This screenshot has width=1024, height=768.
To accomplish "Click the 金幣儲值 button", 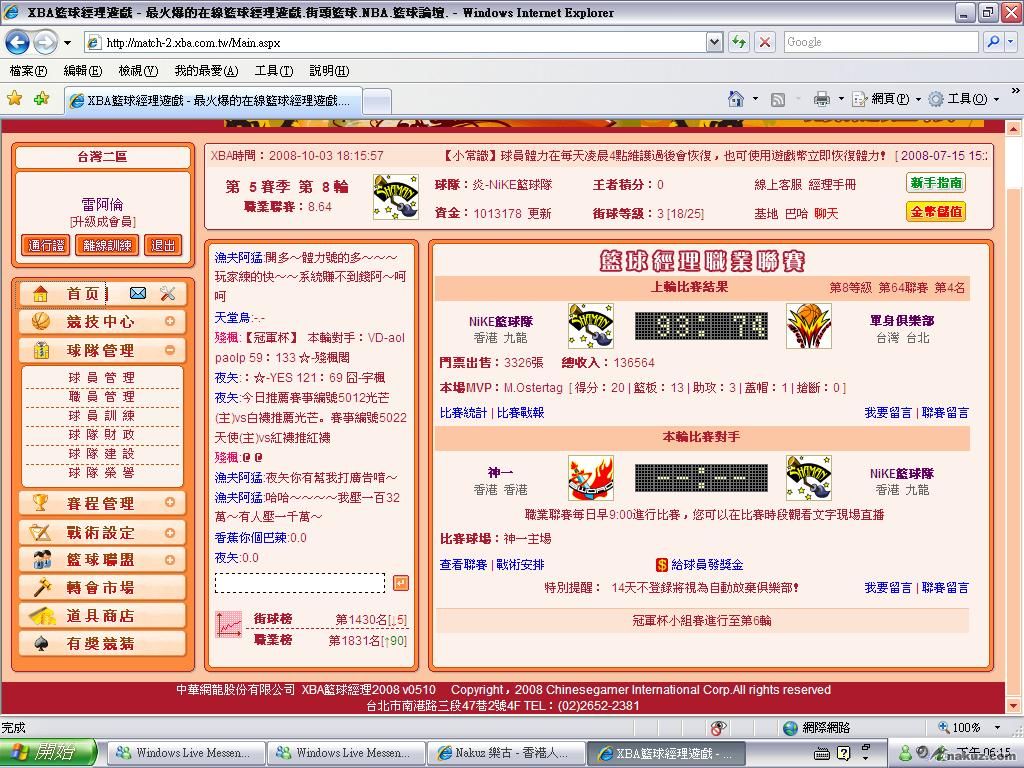I will (936, 212).
